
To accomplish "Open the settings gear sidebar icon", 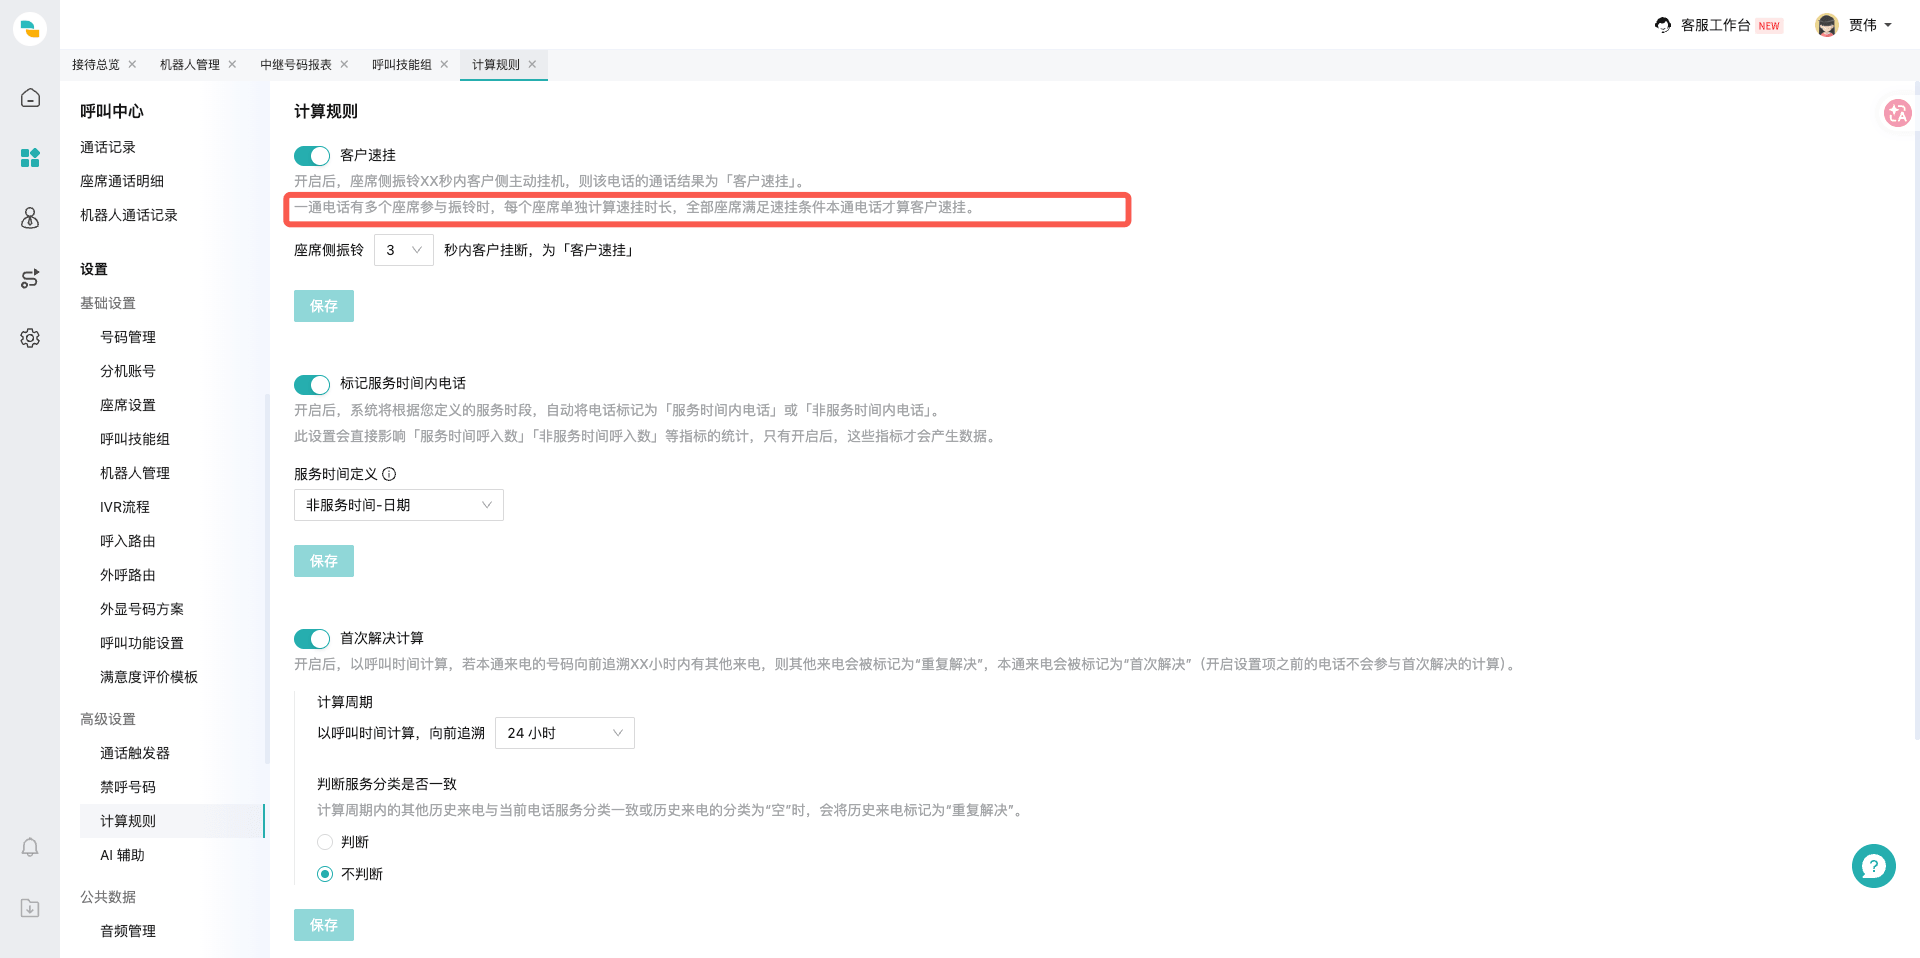I will [30, 338].
